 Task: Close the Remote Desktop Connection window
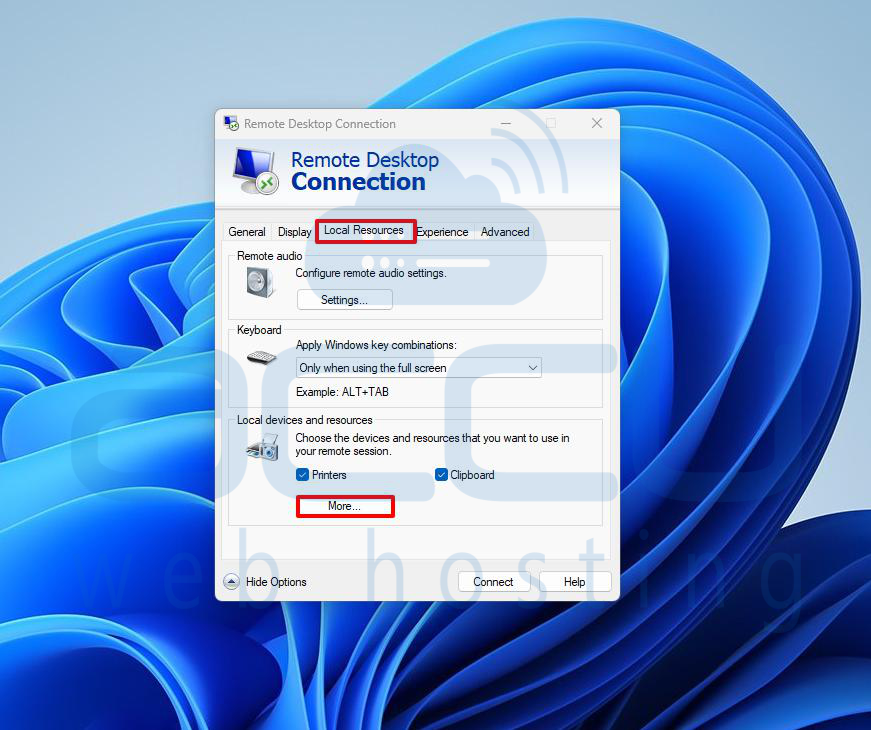(597, 123)
